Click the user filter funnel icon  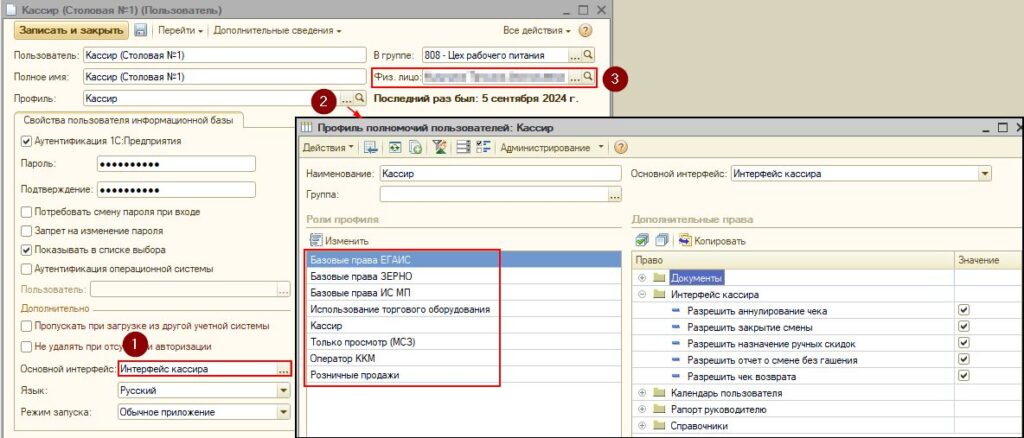pyautogui.click(x=440, y=148)
